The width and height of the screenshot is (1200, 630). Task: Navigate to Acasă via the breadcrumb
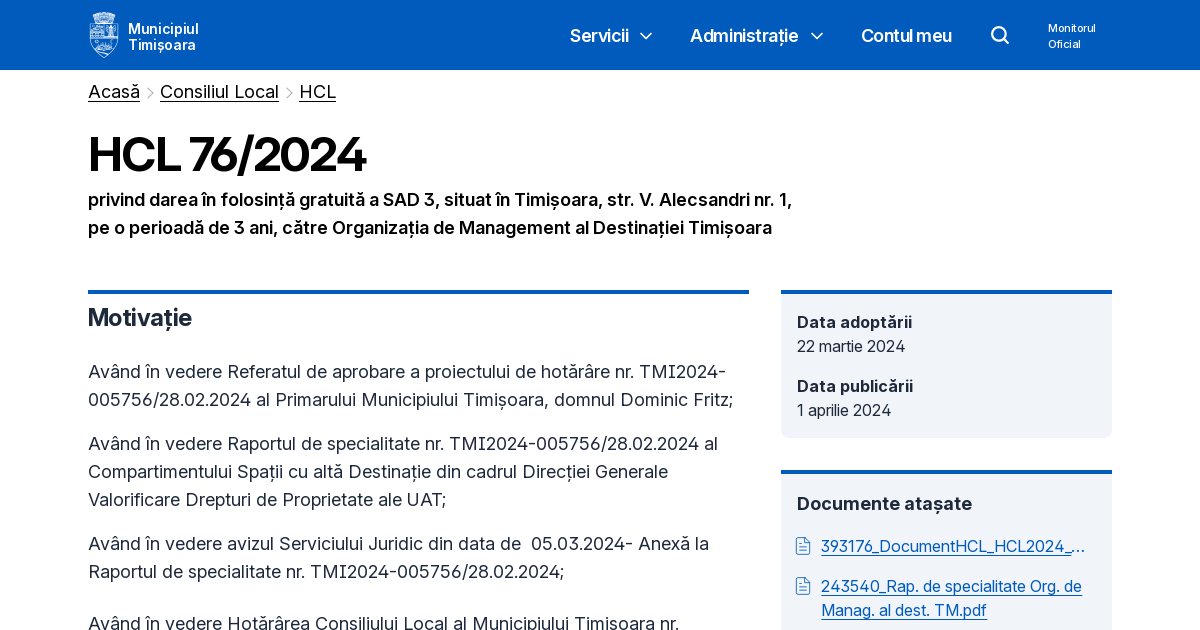pos(113,91)
